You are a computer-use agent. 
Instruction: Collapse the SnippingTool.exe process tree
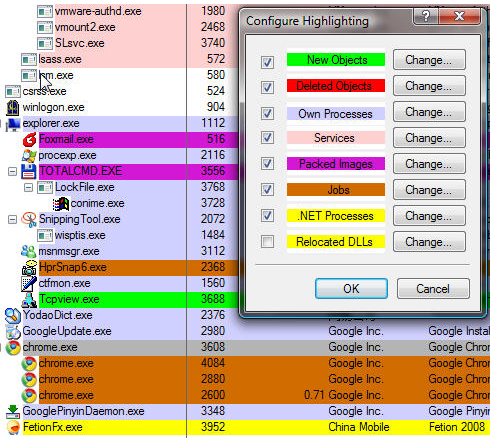pyautogui.click(x=12, y=220)
